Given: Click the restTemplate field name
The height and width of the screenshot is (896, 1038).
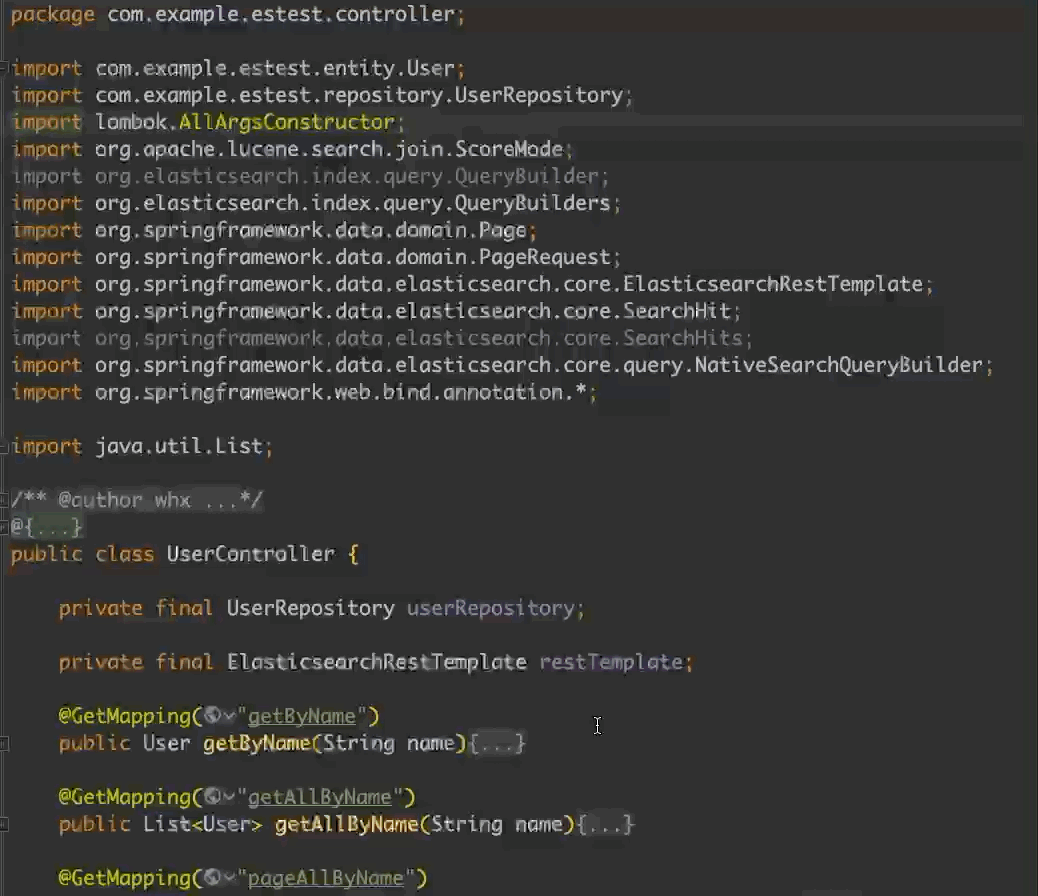Looking at the screenshot, I should [x=611, y=662].
